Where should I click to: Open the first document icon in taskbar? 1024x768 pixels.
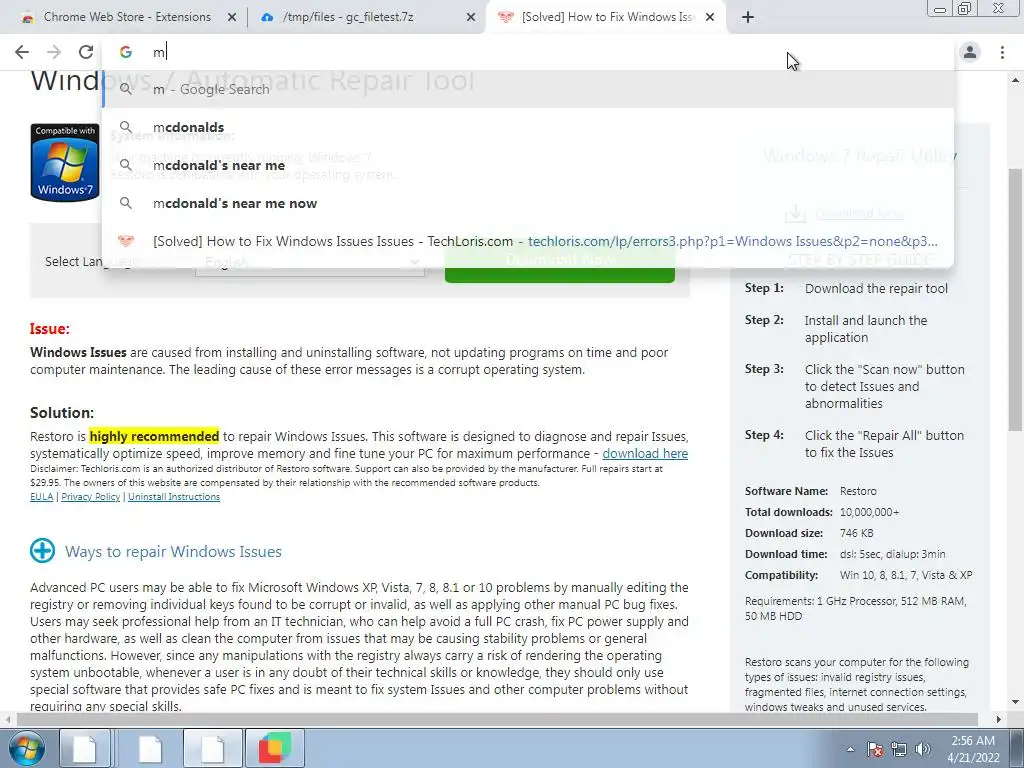(x=86, y=748)
